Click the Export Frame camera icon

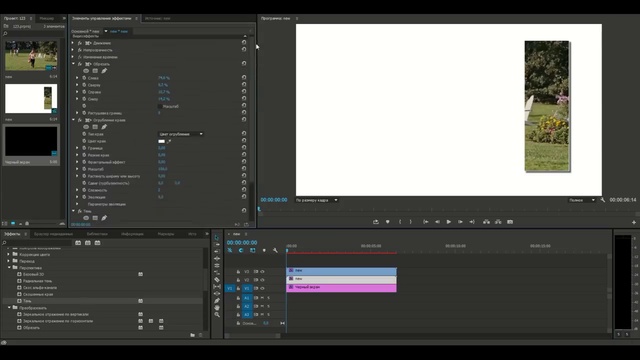[x=510, y=222]
